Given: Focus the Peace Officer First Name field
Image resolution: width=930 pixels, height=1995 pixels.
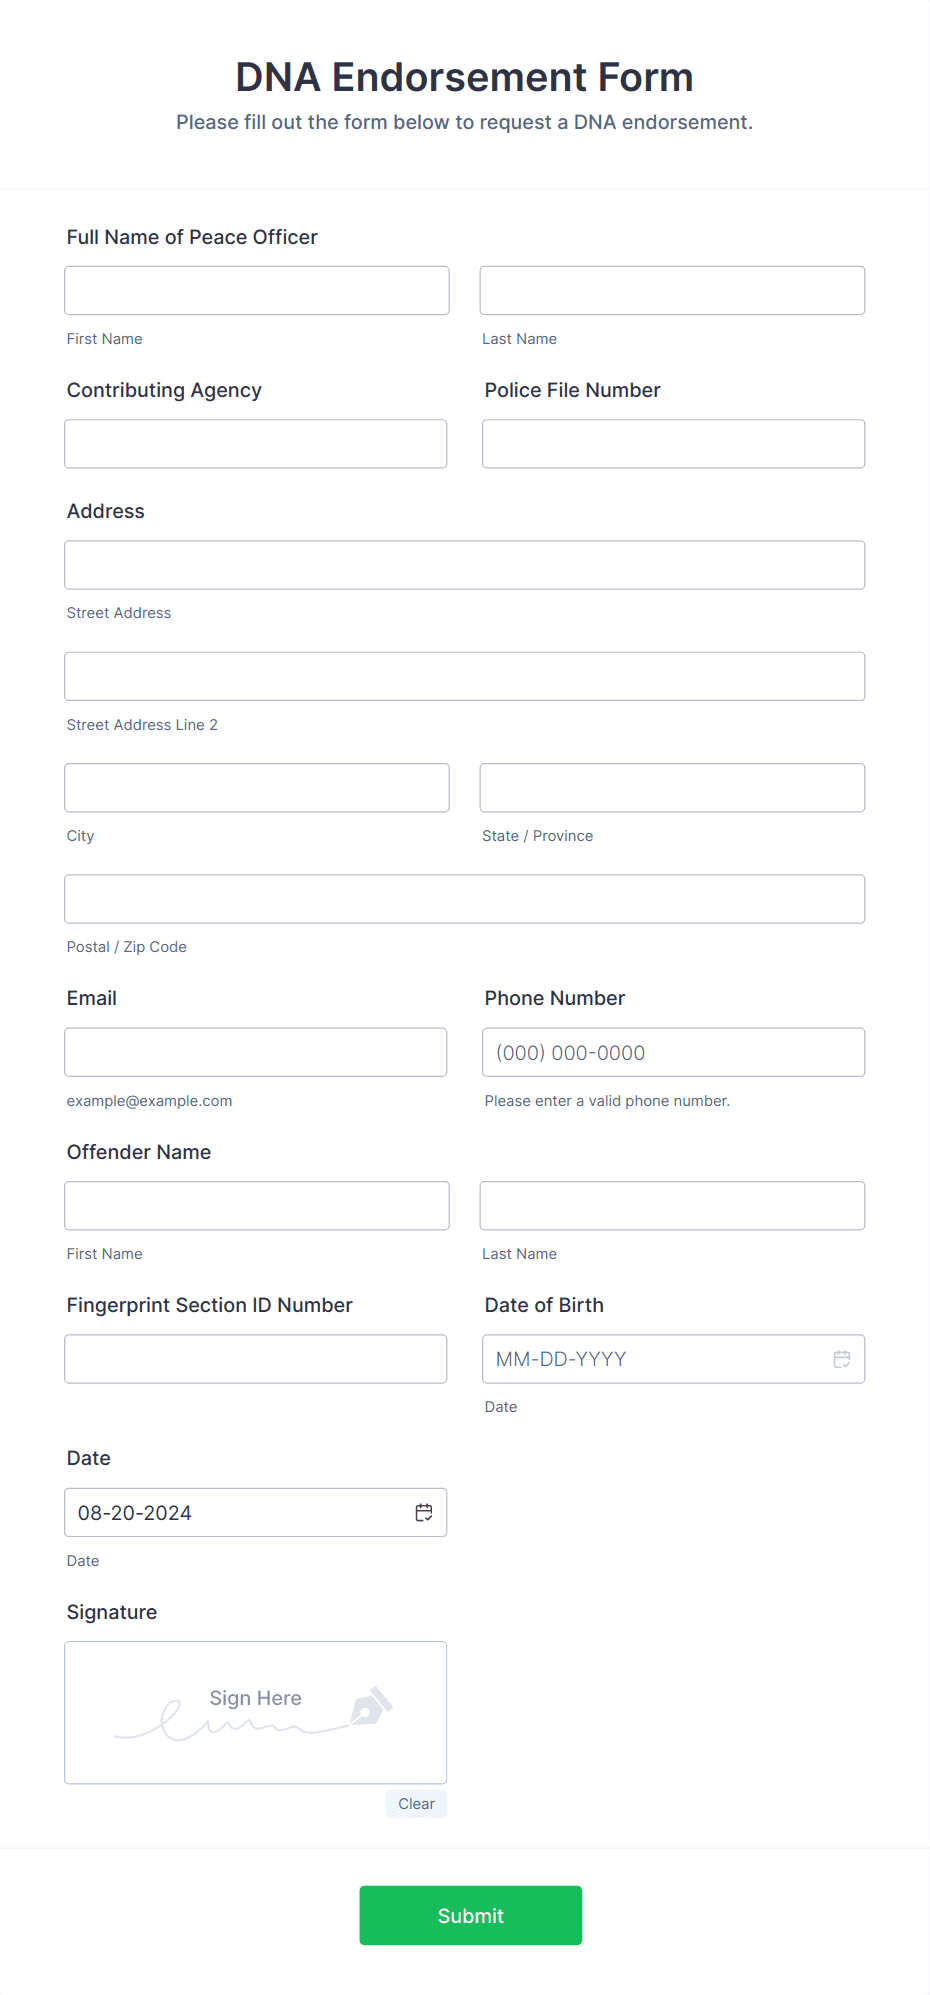Looking at the screenshot, I should 257,290.
